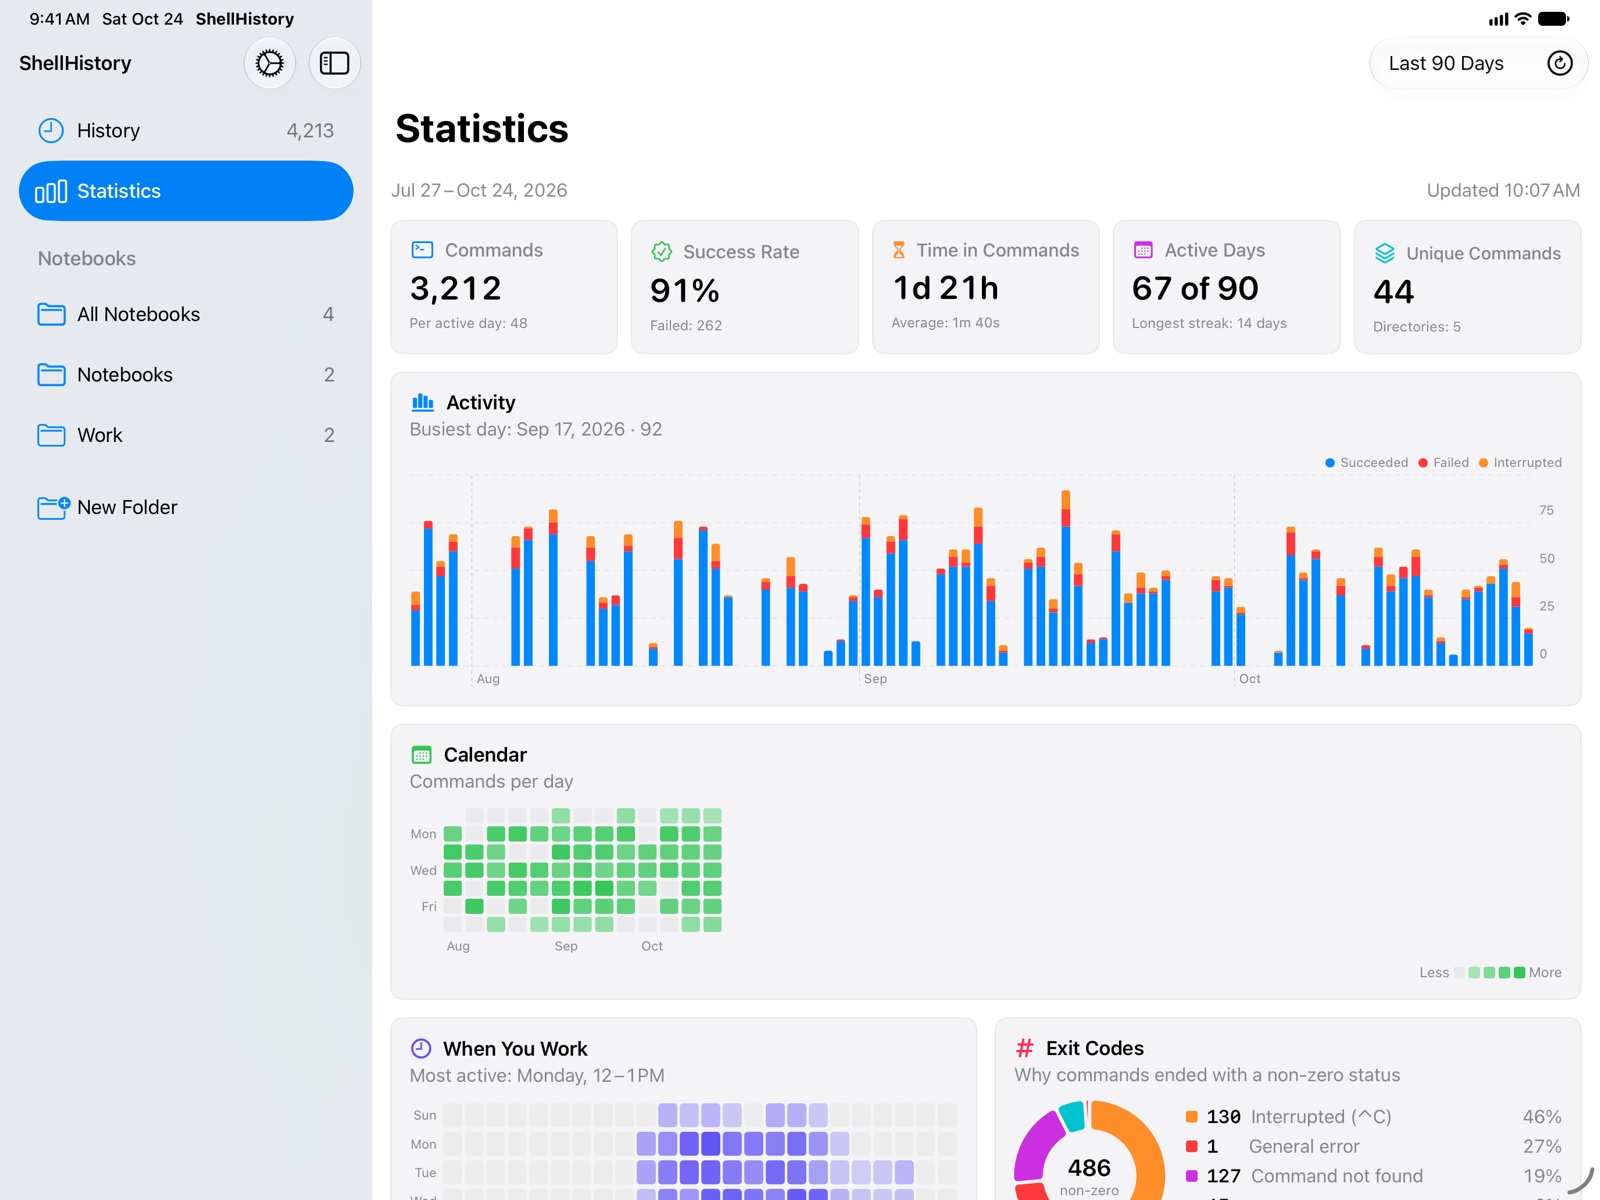1600x1200 pixels.
Task: Click the battery icon in the status bar
Action: click(x=1554, y=19)
